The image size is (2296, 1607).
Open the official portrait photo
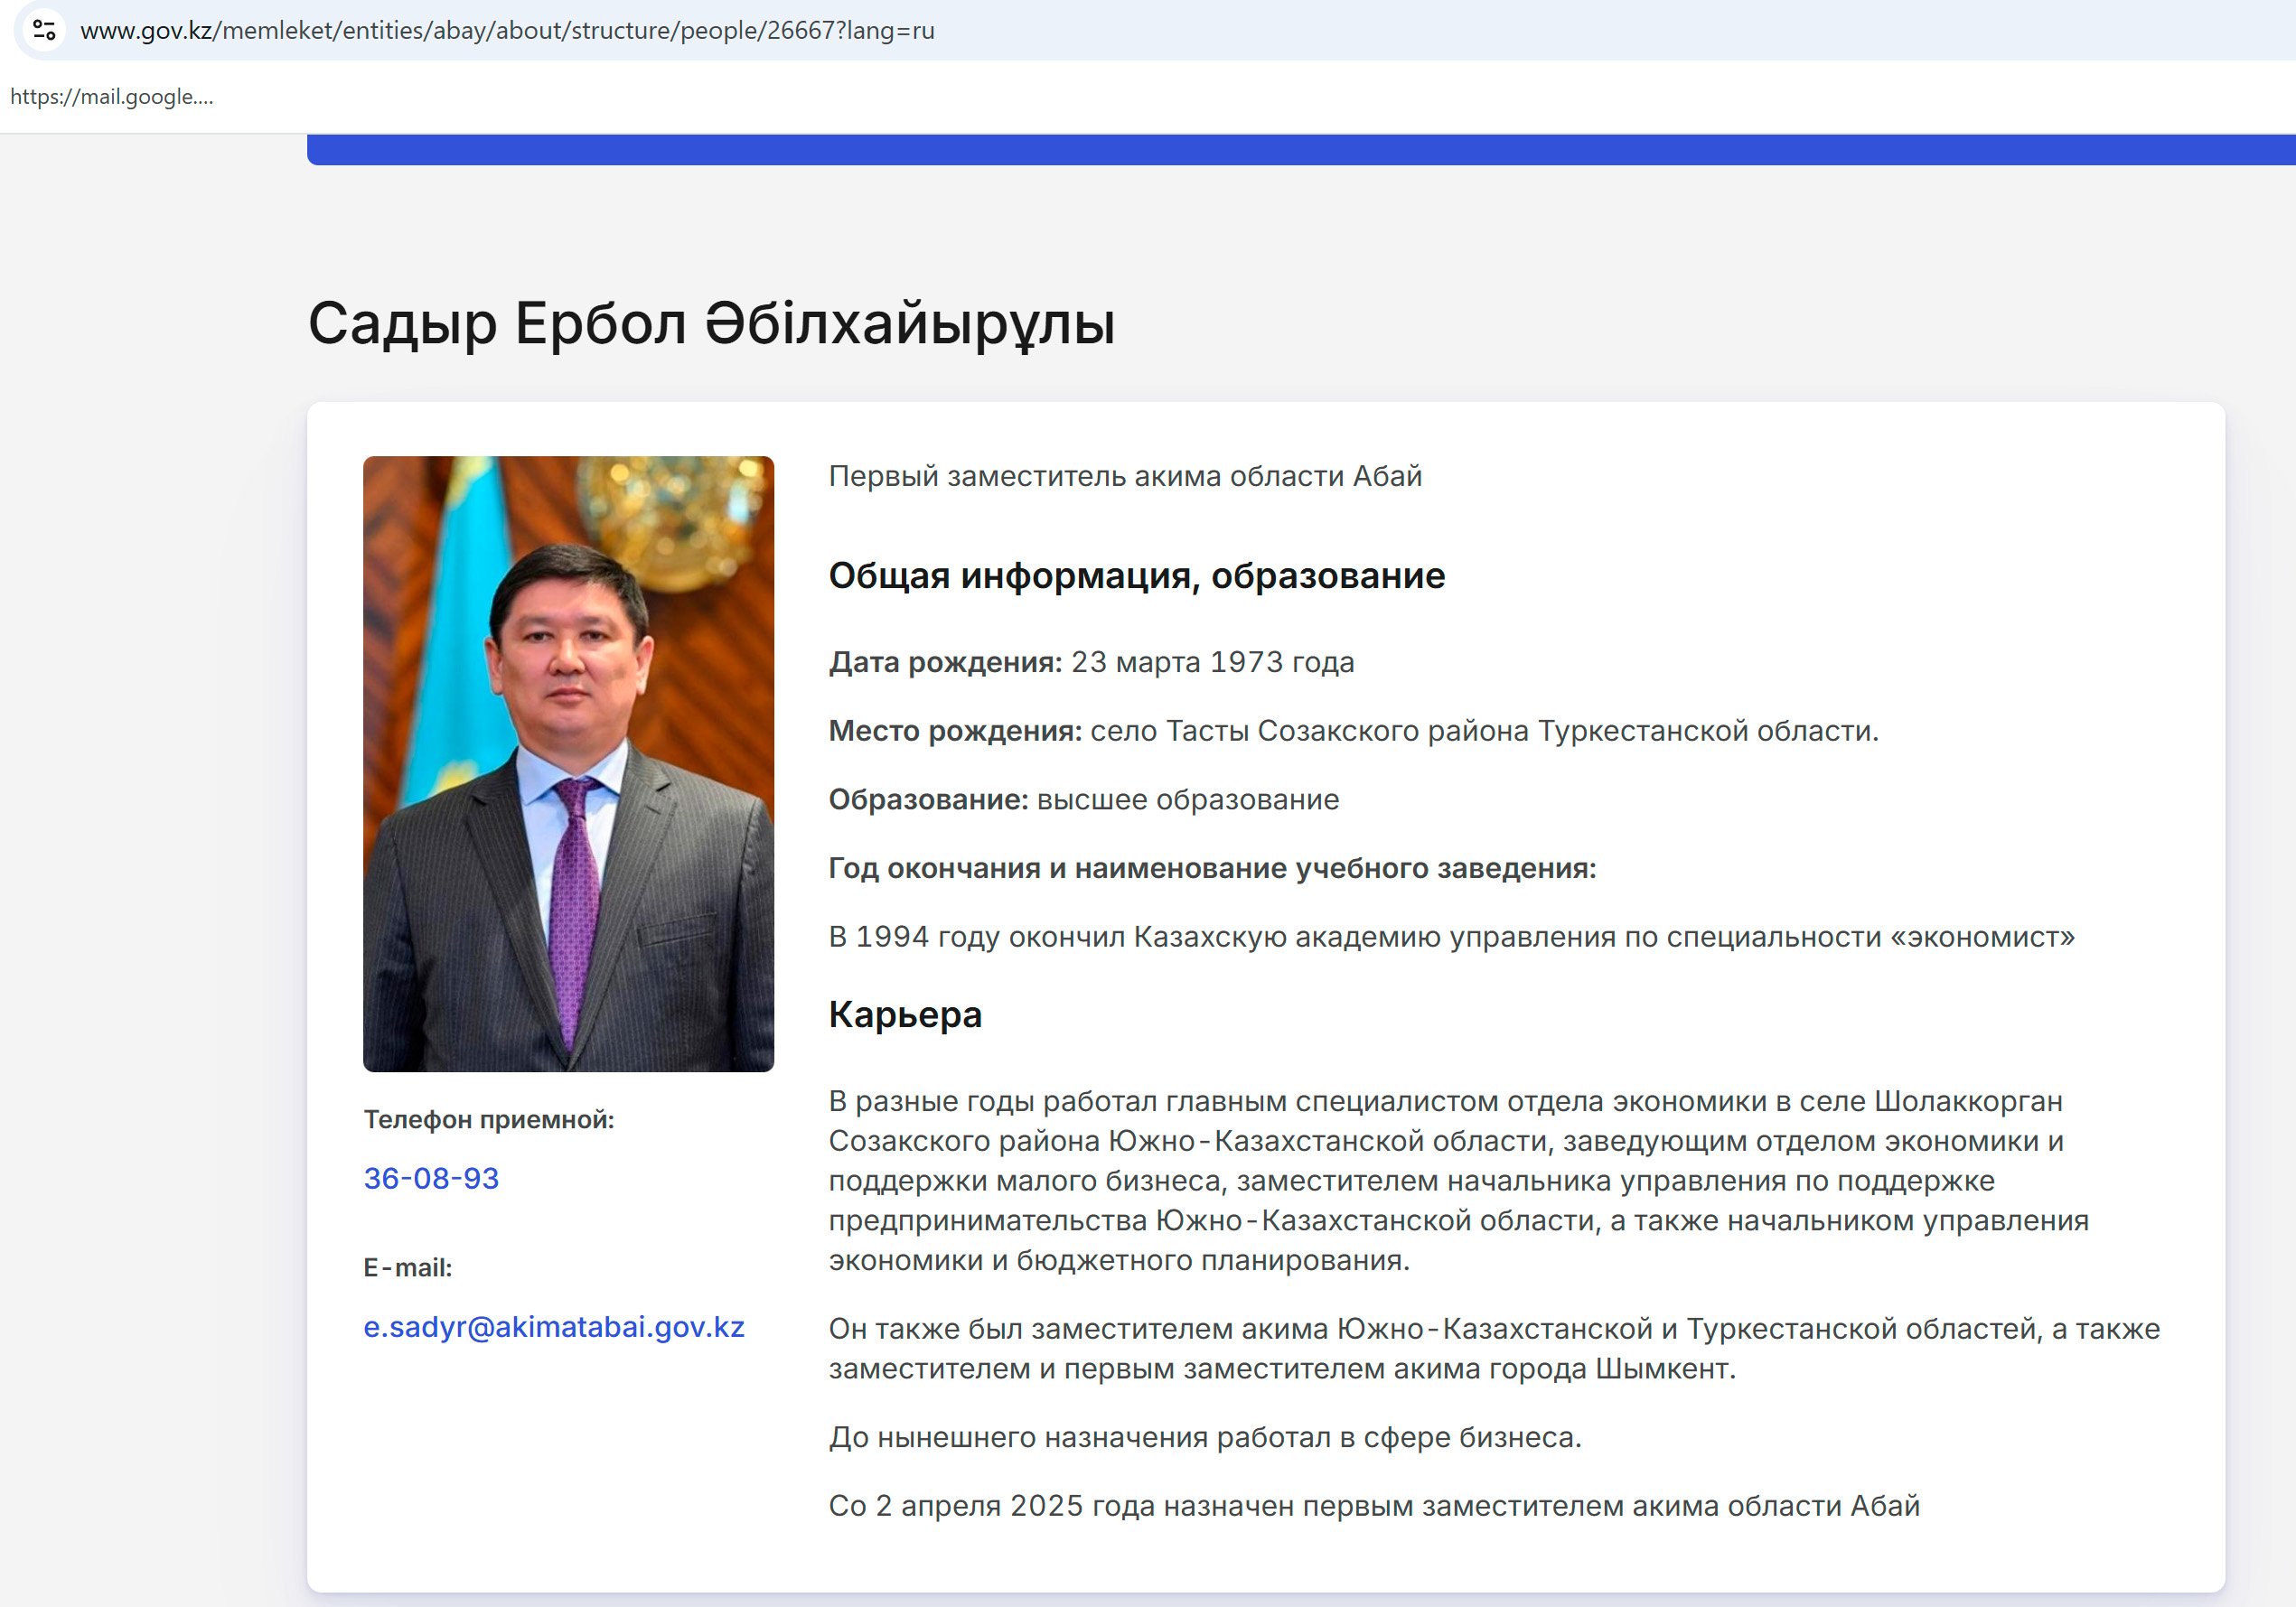coord(568,764)
